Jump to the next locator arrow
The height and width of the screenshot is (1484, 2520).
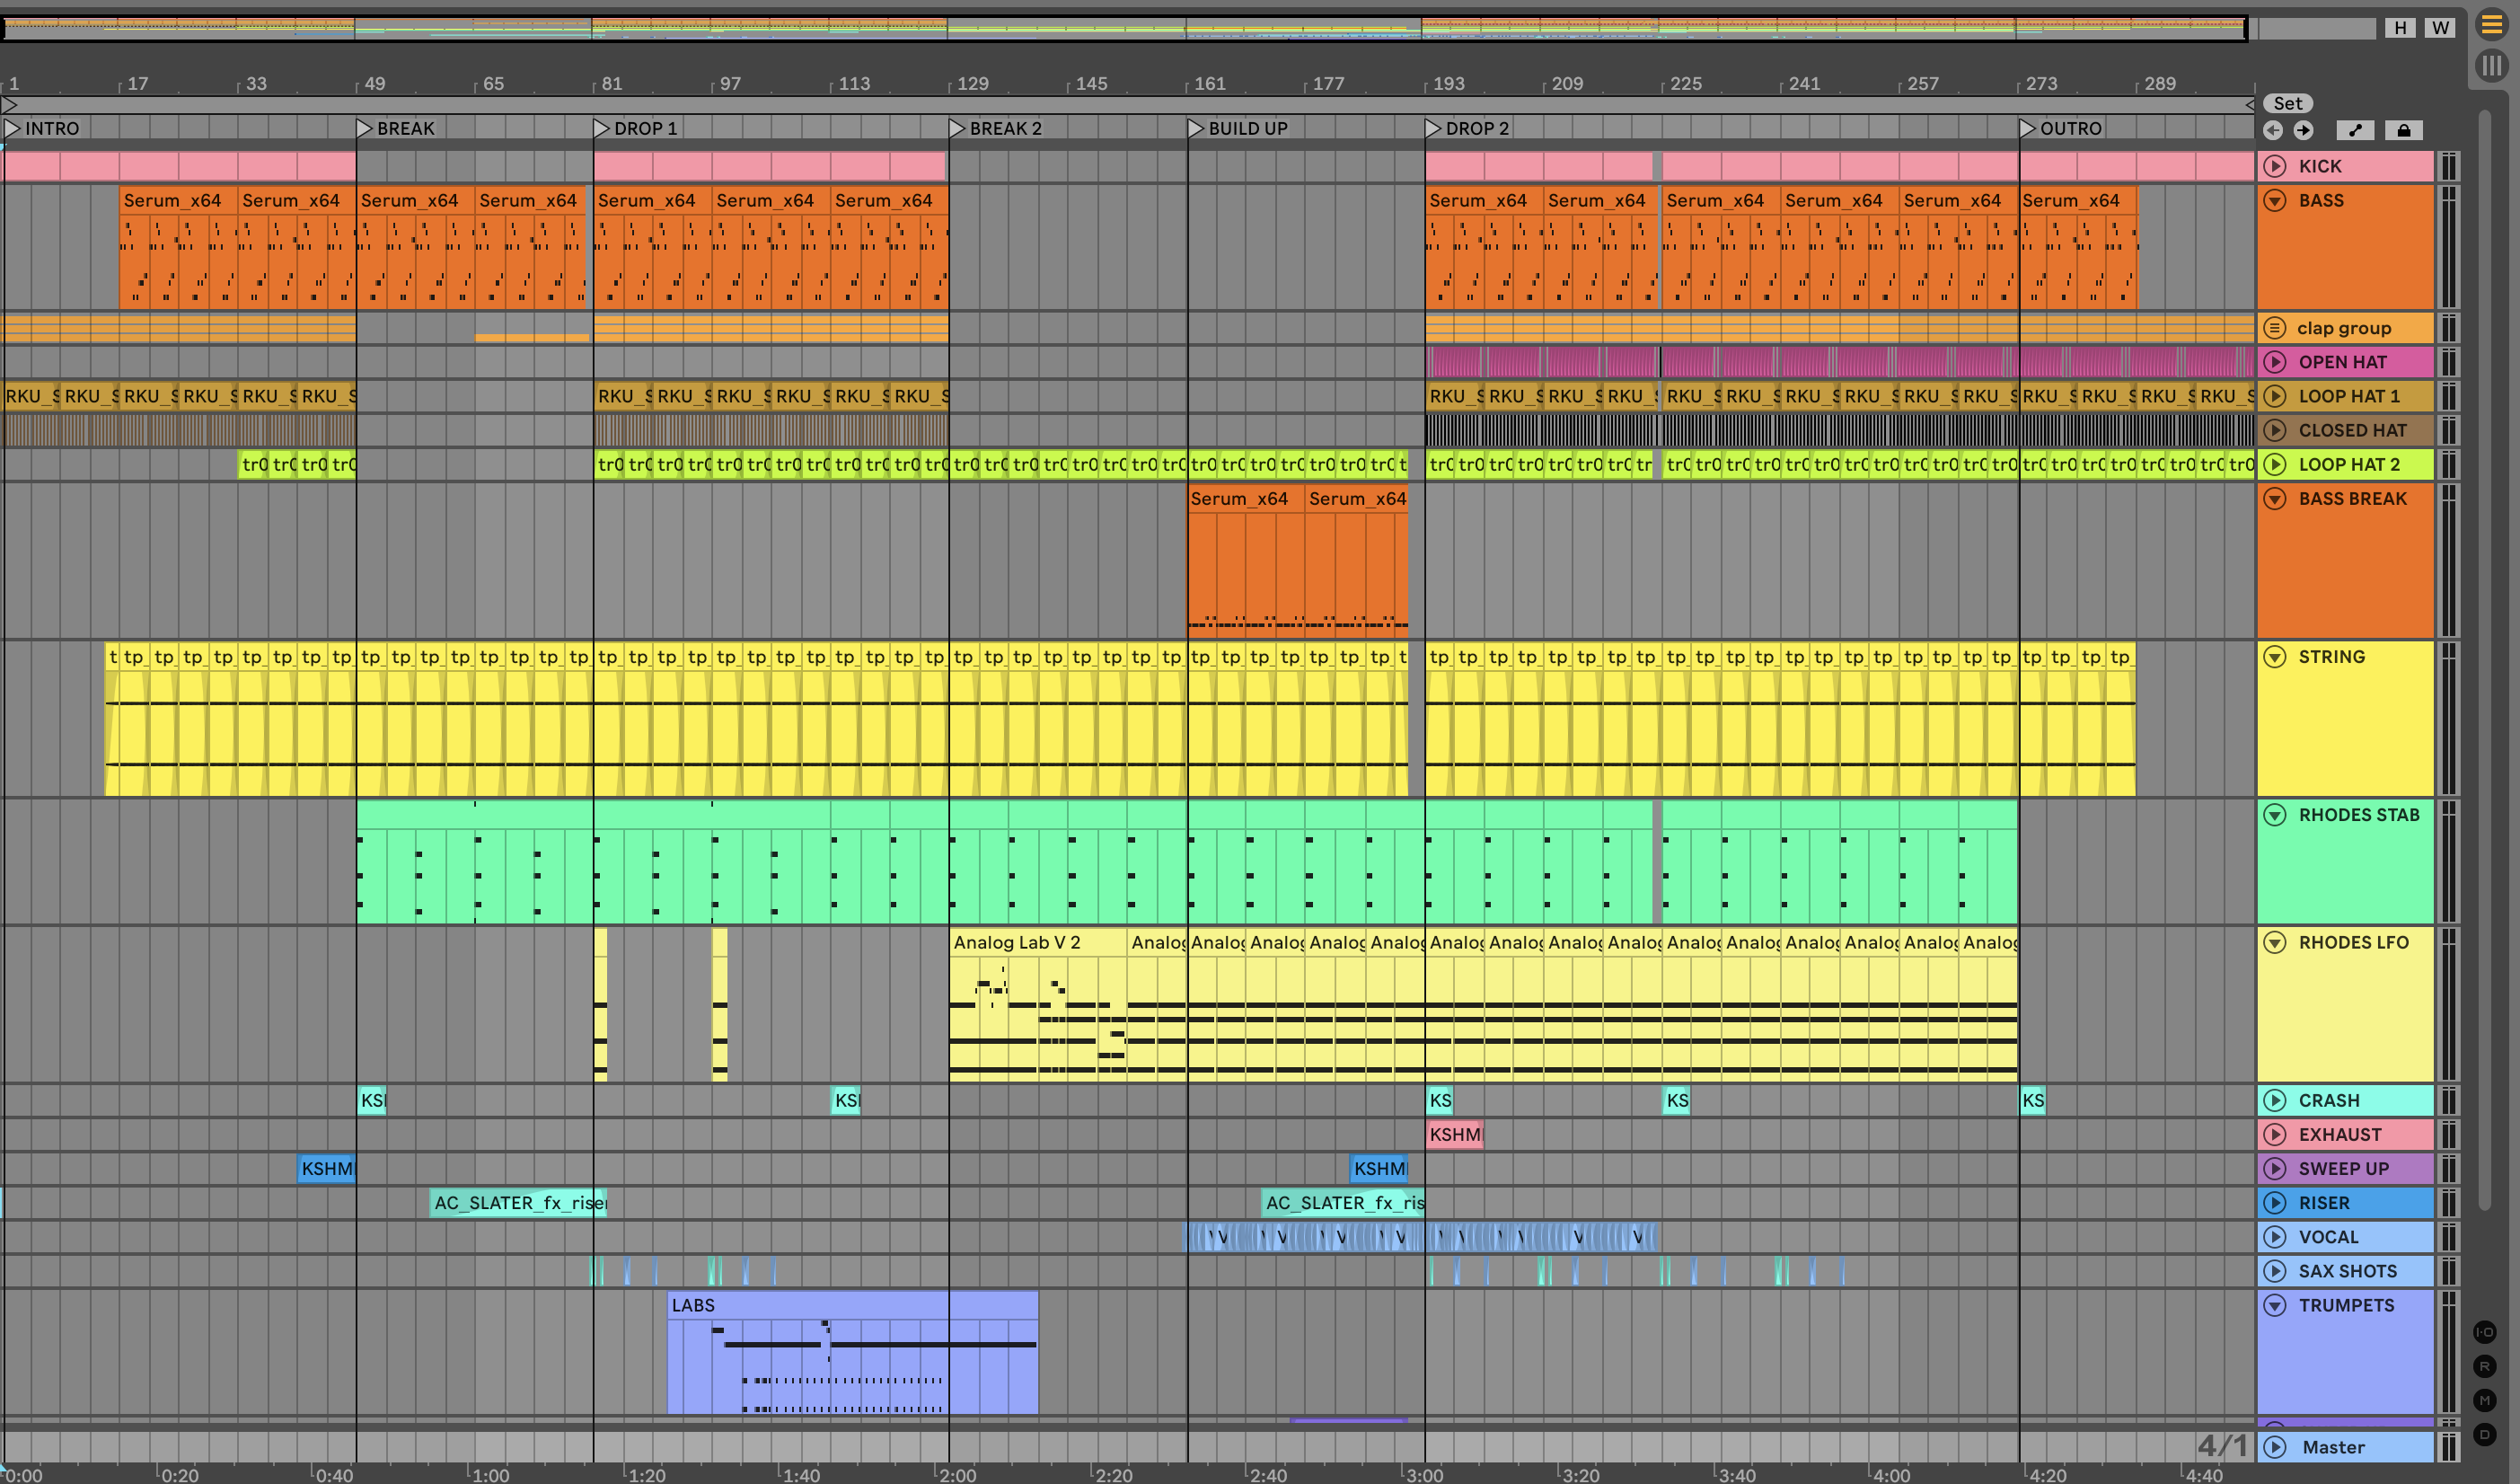pos(2304,130)
